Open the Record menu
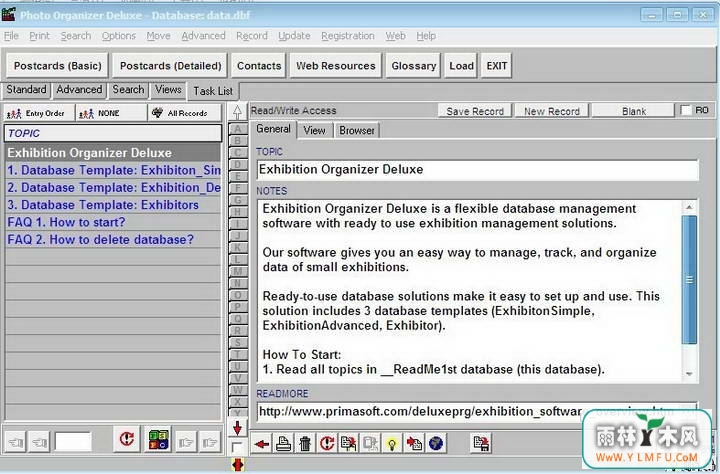Viewport: 720px width, 474px height. (252, 36)
